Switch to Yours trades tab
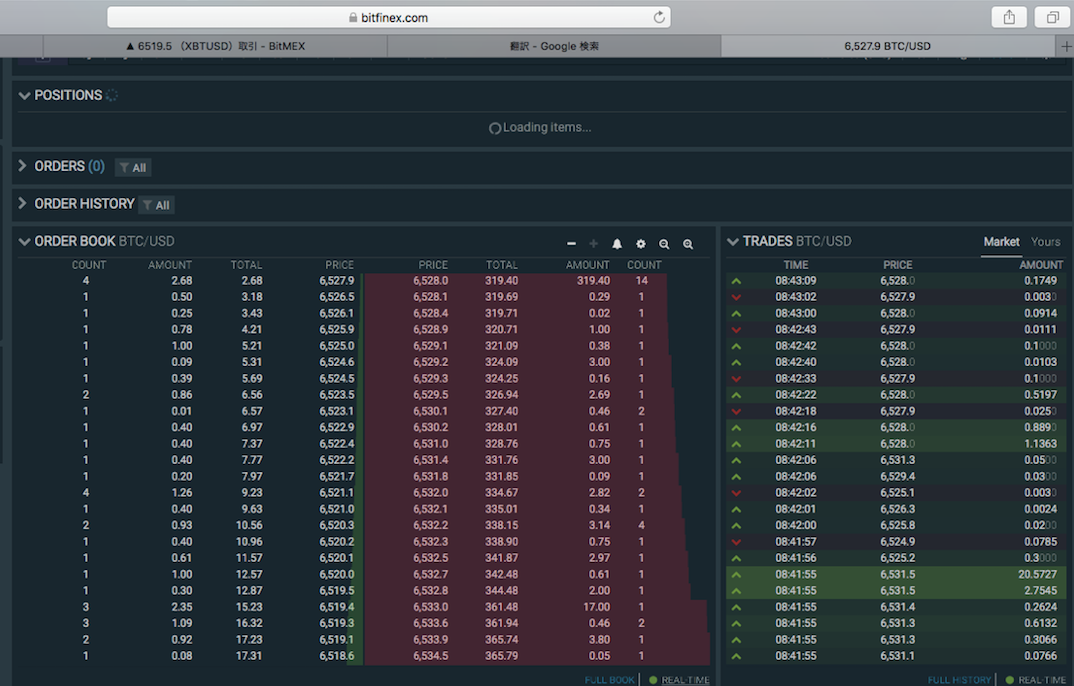The height and width of the screenshot is (686, 1074). (1045, 241)
